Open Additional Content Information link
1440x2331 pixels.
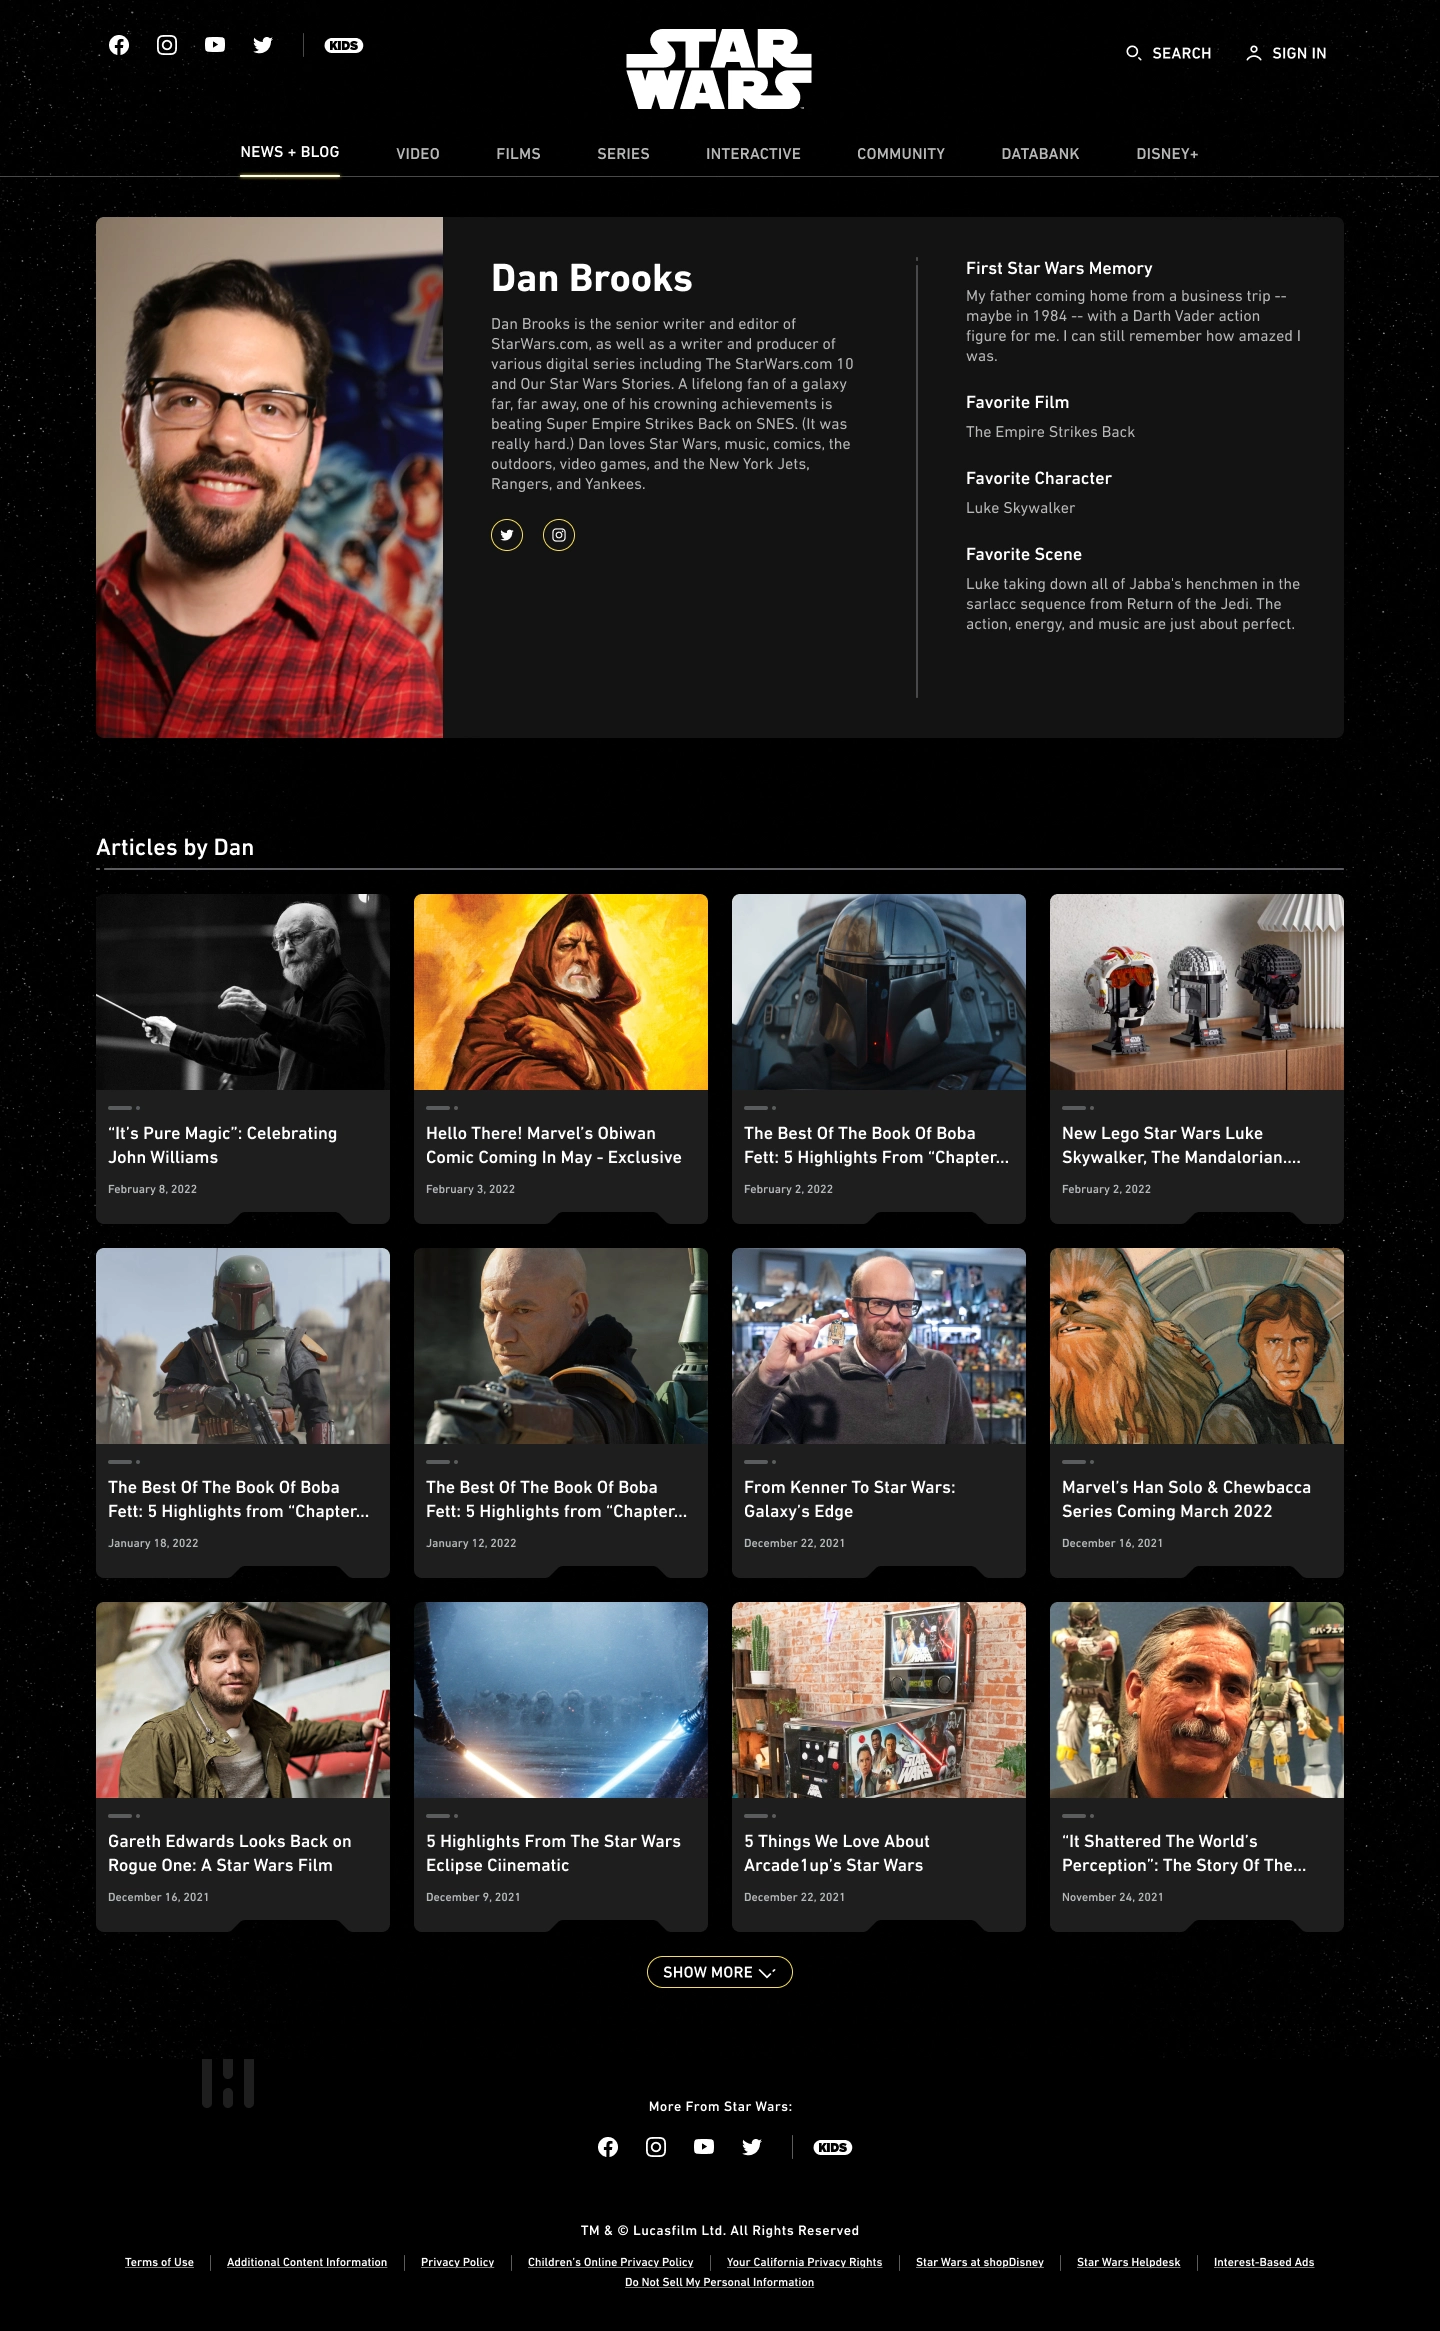coord(307,2262)
